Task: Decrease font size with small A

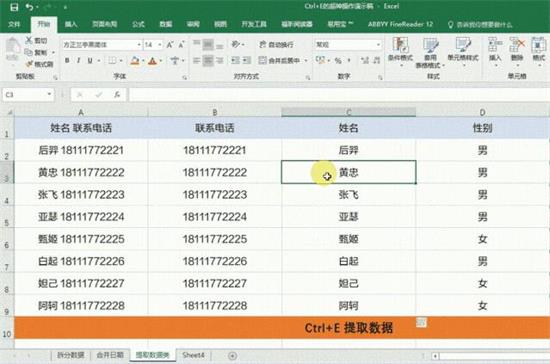Action: click(181, 45)
